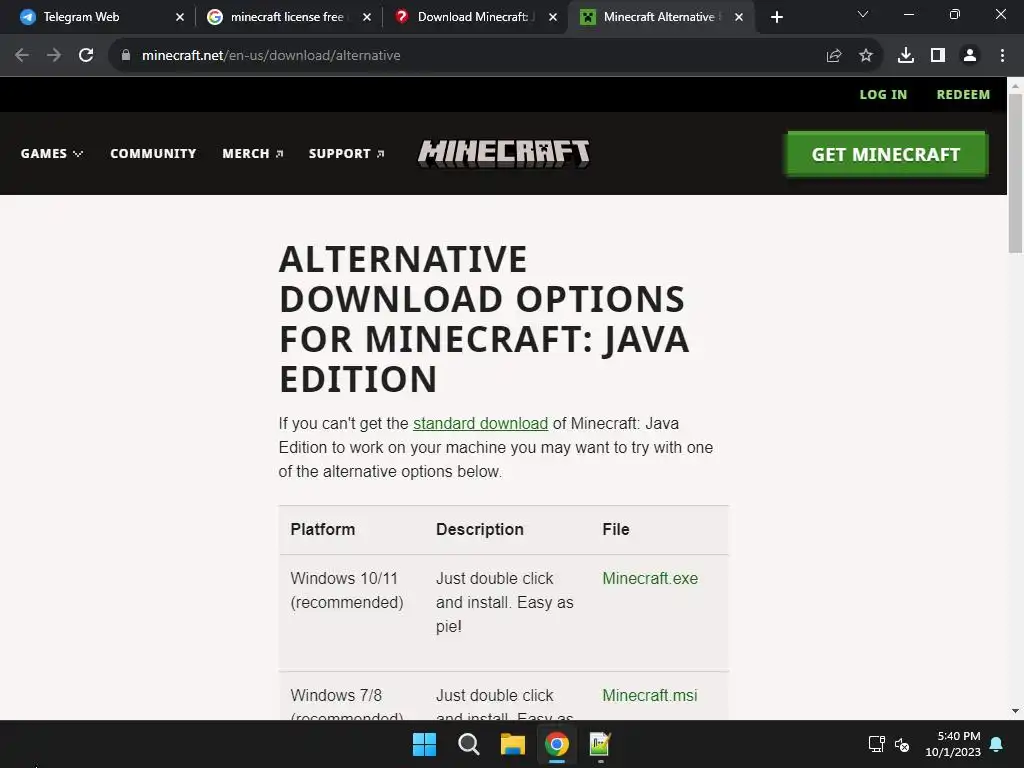Click the Alternative Download Options heading
The image size is (1024, 768).
coord(484,319)
